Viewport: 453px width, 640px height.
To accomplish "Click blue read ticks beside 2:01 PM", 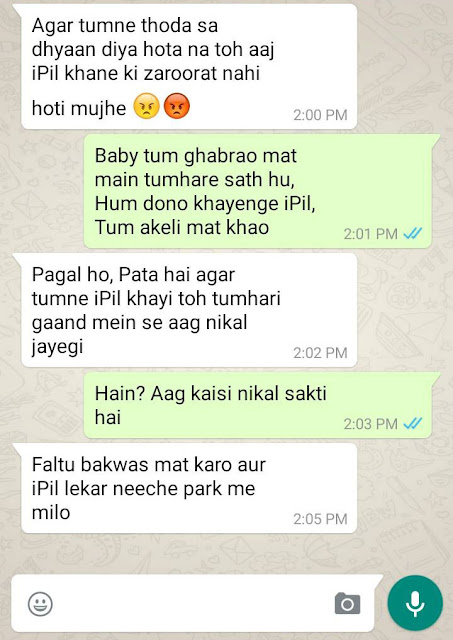I will click(x=413, y=233).
